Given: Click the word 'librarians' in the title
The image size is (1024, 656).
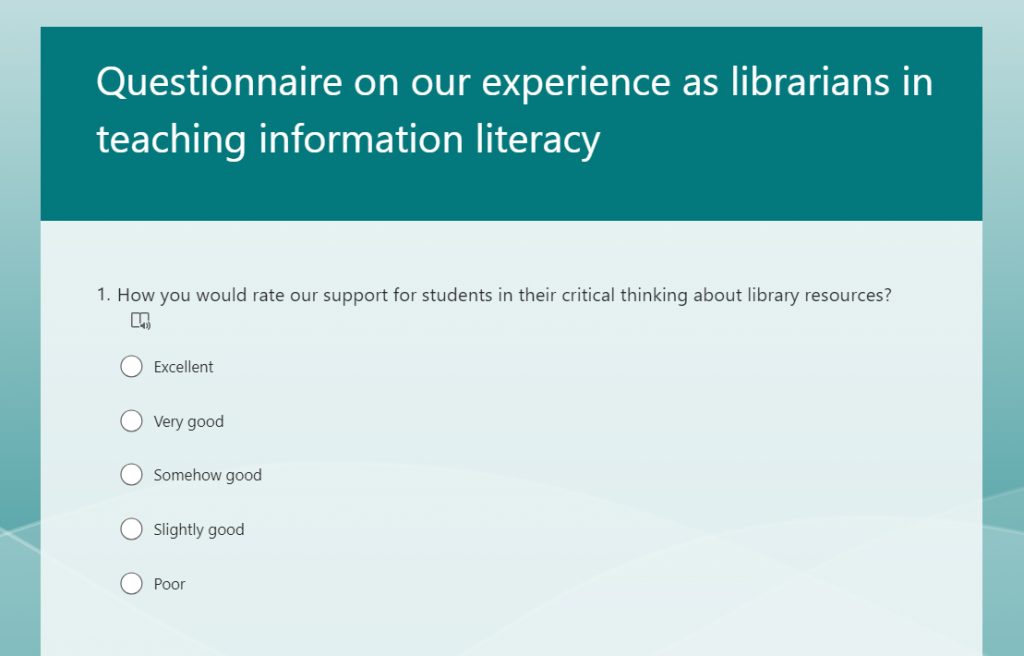Looking at the screenshot, I should click(x=810, y=82).
